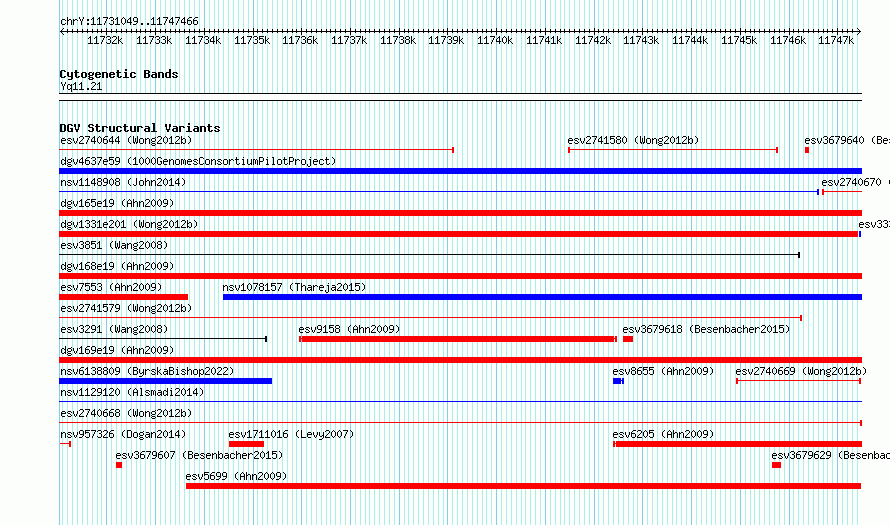Open the esv8655 (Ahn2009) label
This screenshot has width=890, height=525.
(663, 371)
